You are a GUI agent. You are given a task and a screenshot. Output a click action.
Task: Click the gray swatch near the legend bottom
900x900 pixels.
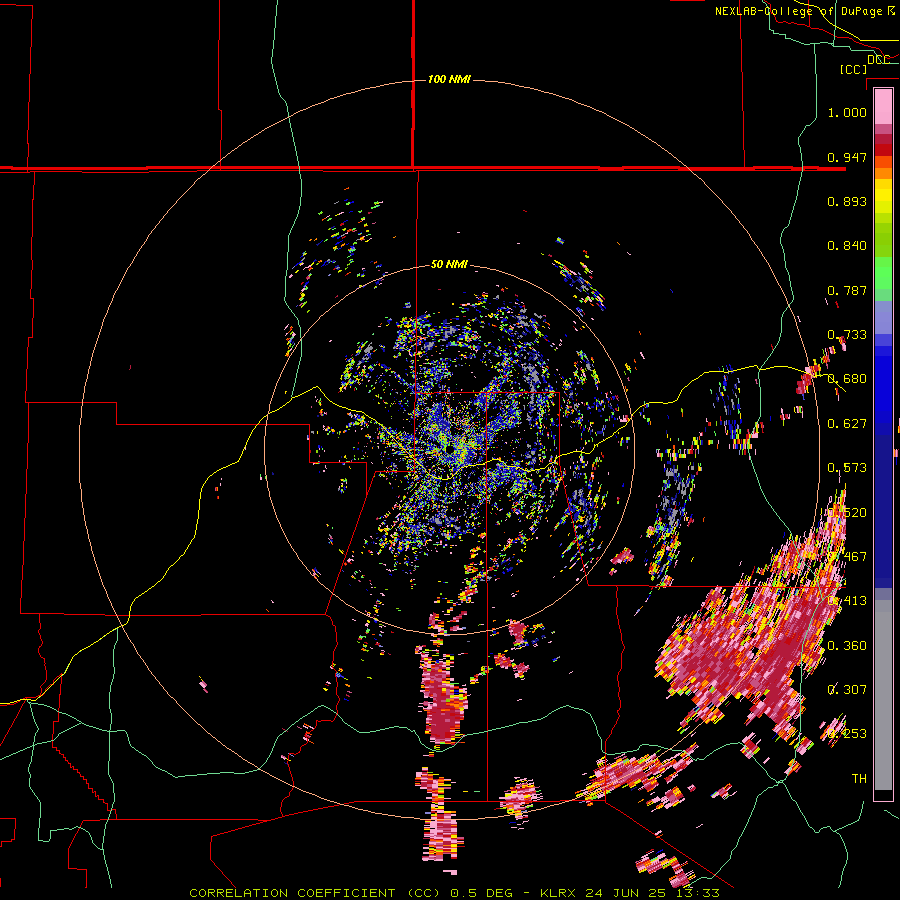pos(883,695)
